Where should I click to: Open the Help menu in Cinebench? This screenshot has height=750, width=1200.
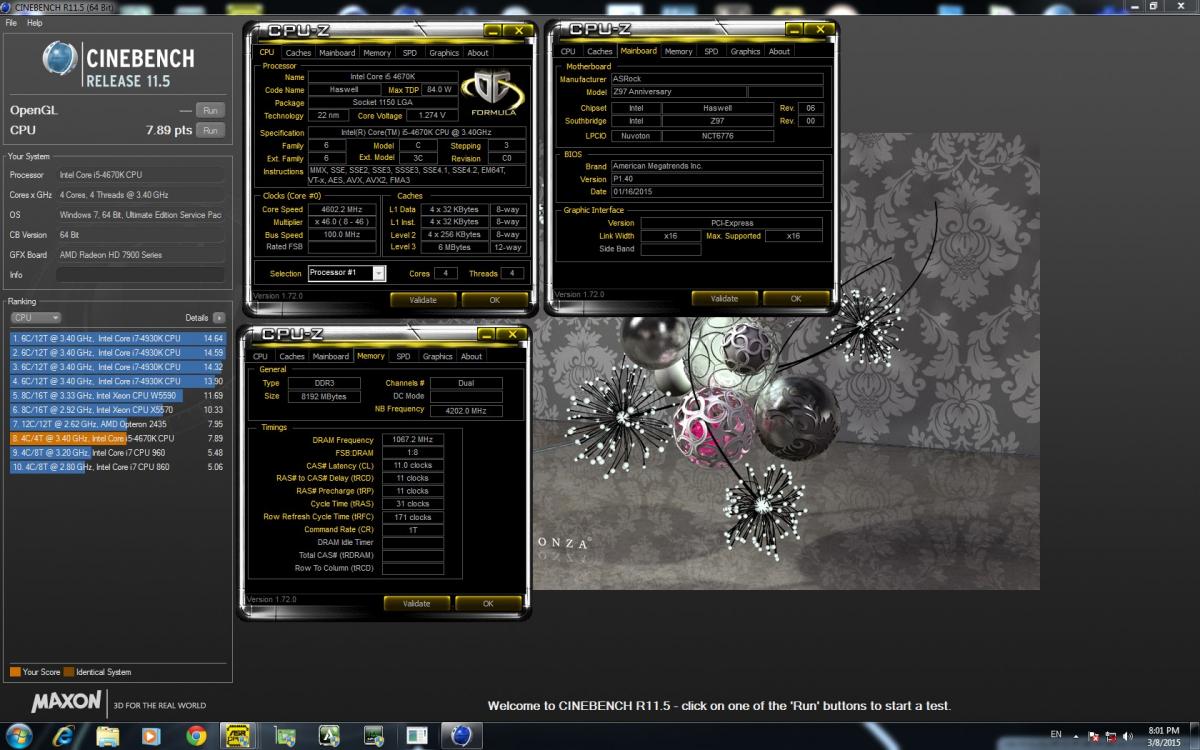pyautogui.click(x=34, y=22)
